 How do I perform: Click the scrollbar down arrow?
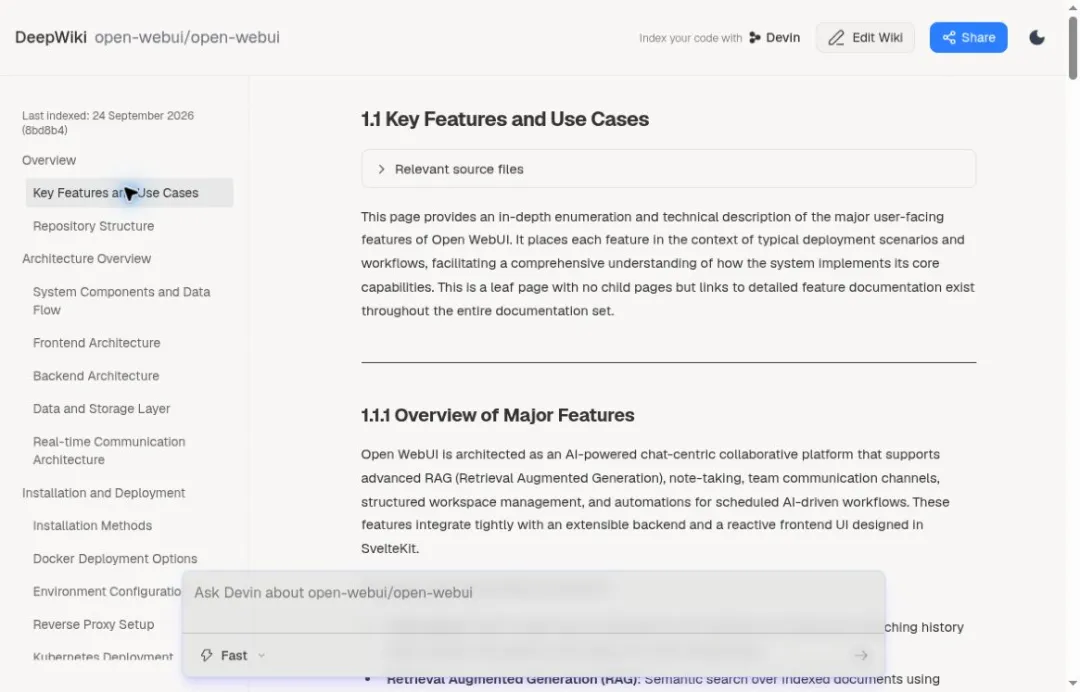pyautogui.click(x=1072, y=684)
